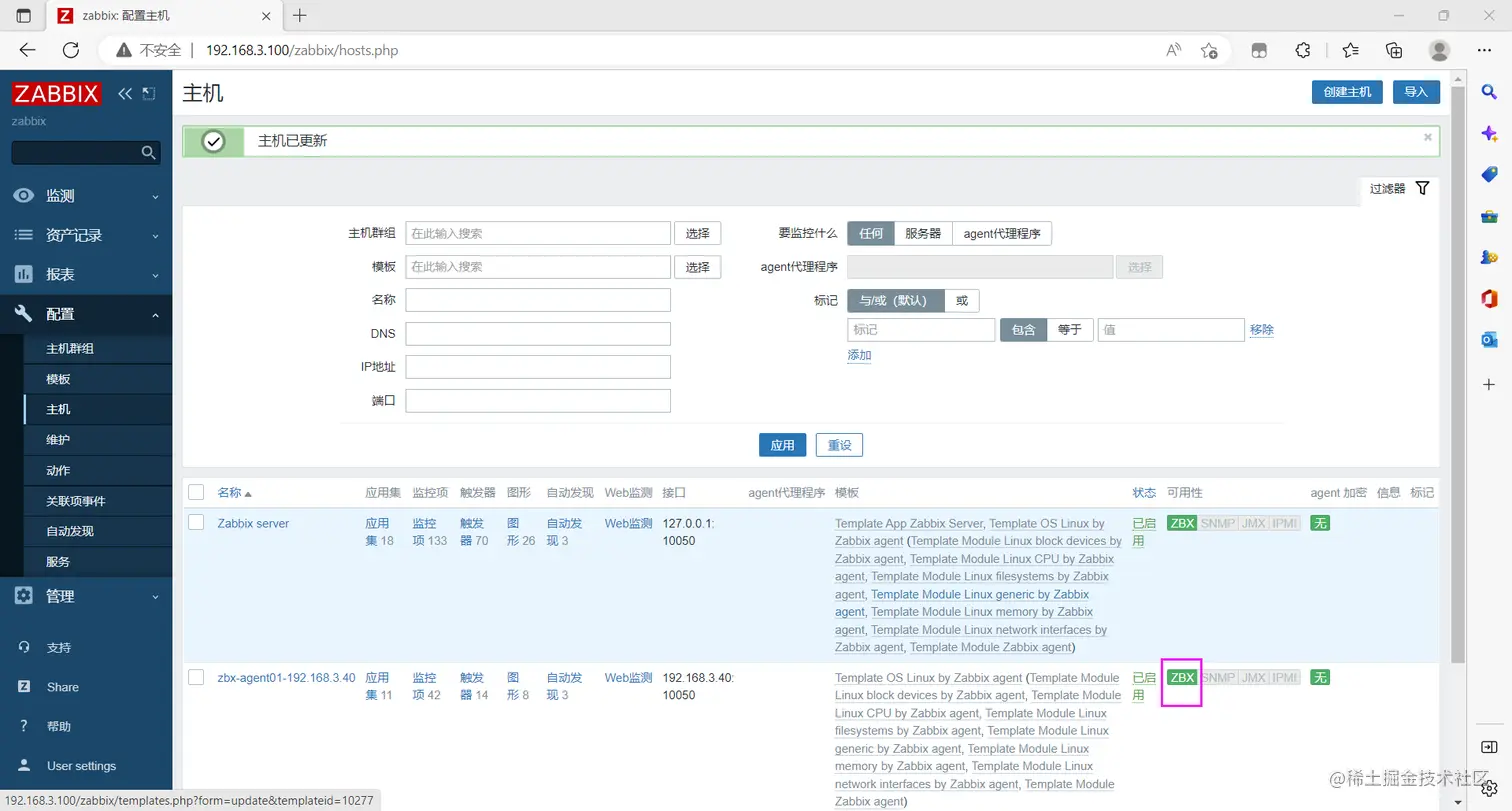Tick the select-all checkbox in table header
The height and width of the screenshot is (811, 1512).
point(196,492)
